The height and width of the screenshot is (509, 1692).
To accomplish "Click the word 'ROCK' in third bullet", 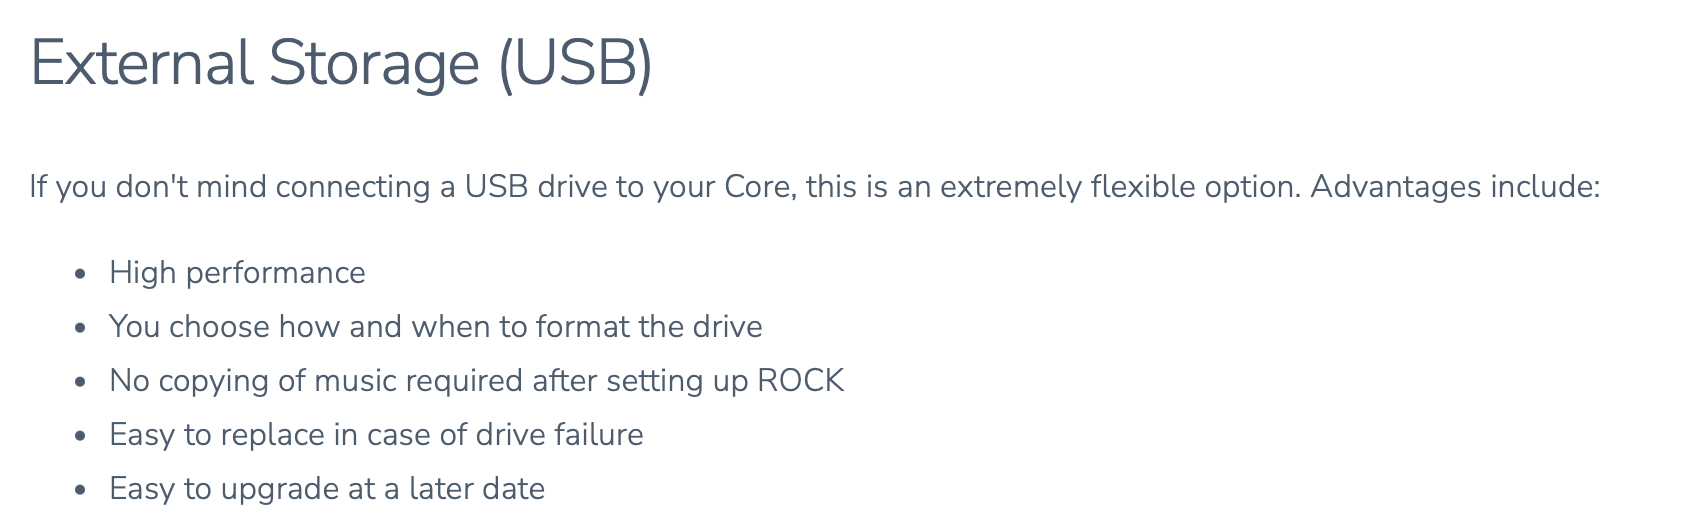I will (x=801, y=381).
